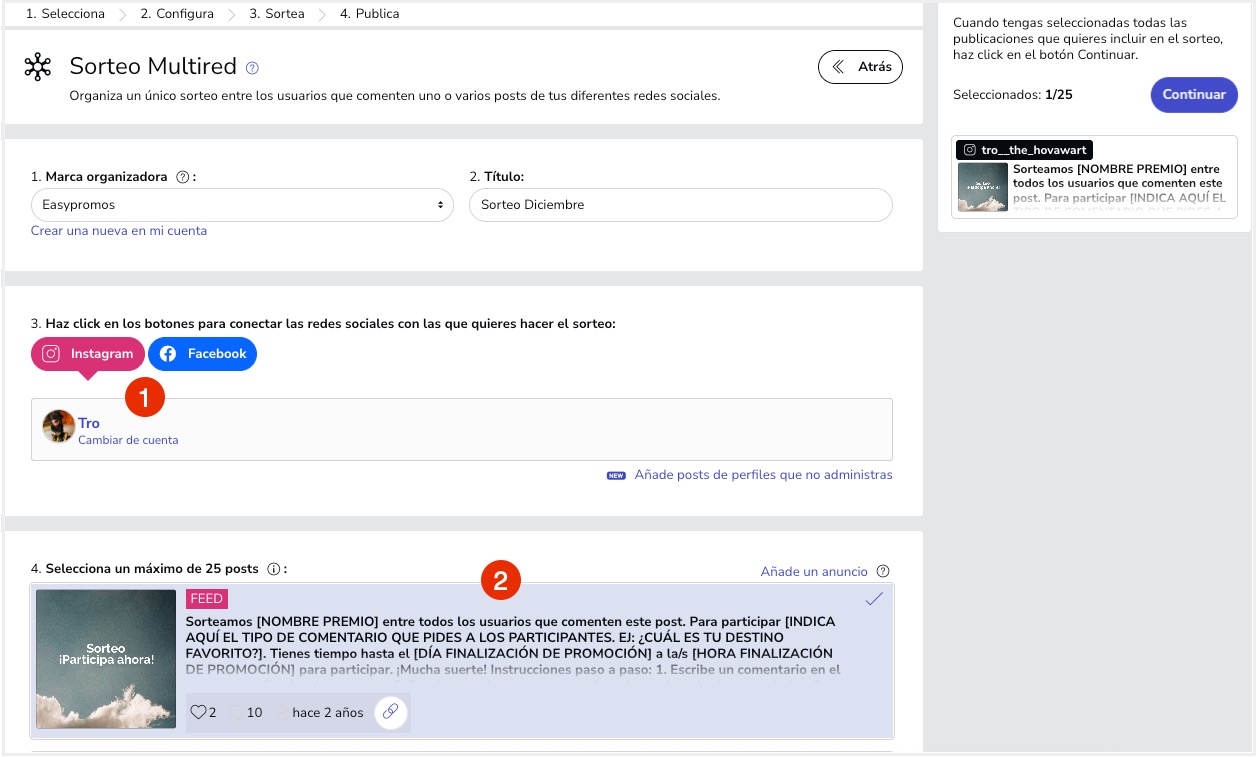Go to step 2. Configura
1256x757 pixels.
[177, 14]
